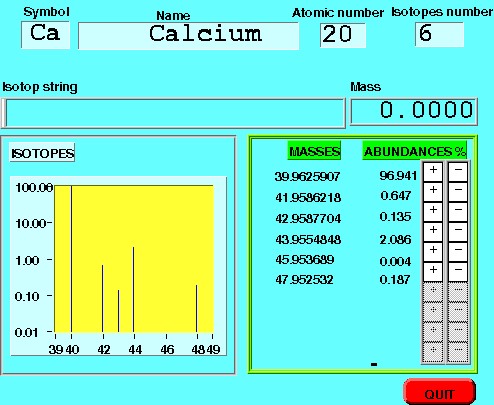The width and height of the screenshot is (494, 405).
Task: Select mass value 42.9587704
Action: click(x=308, y=219)
